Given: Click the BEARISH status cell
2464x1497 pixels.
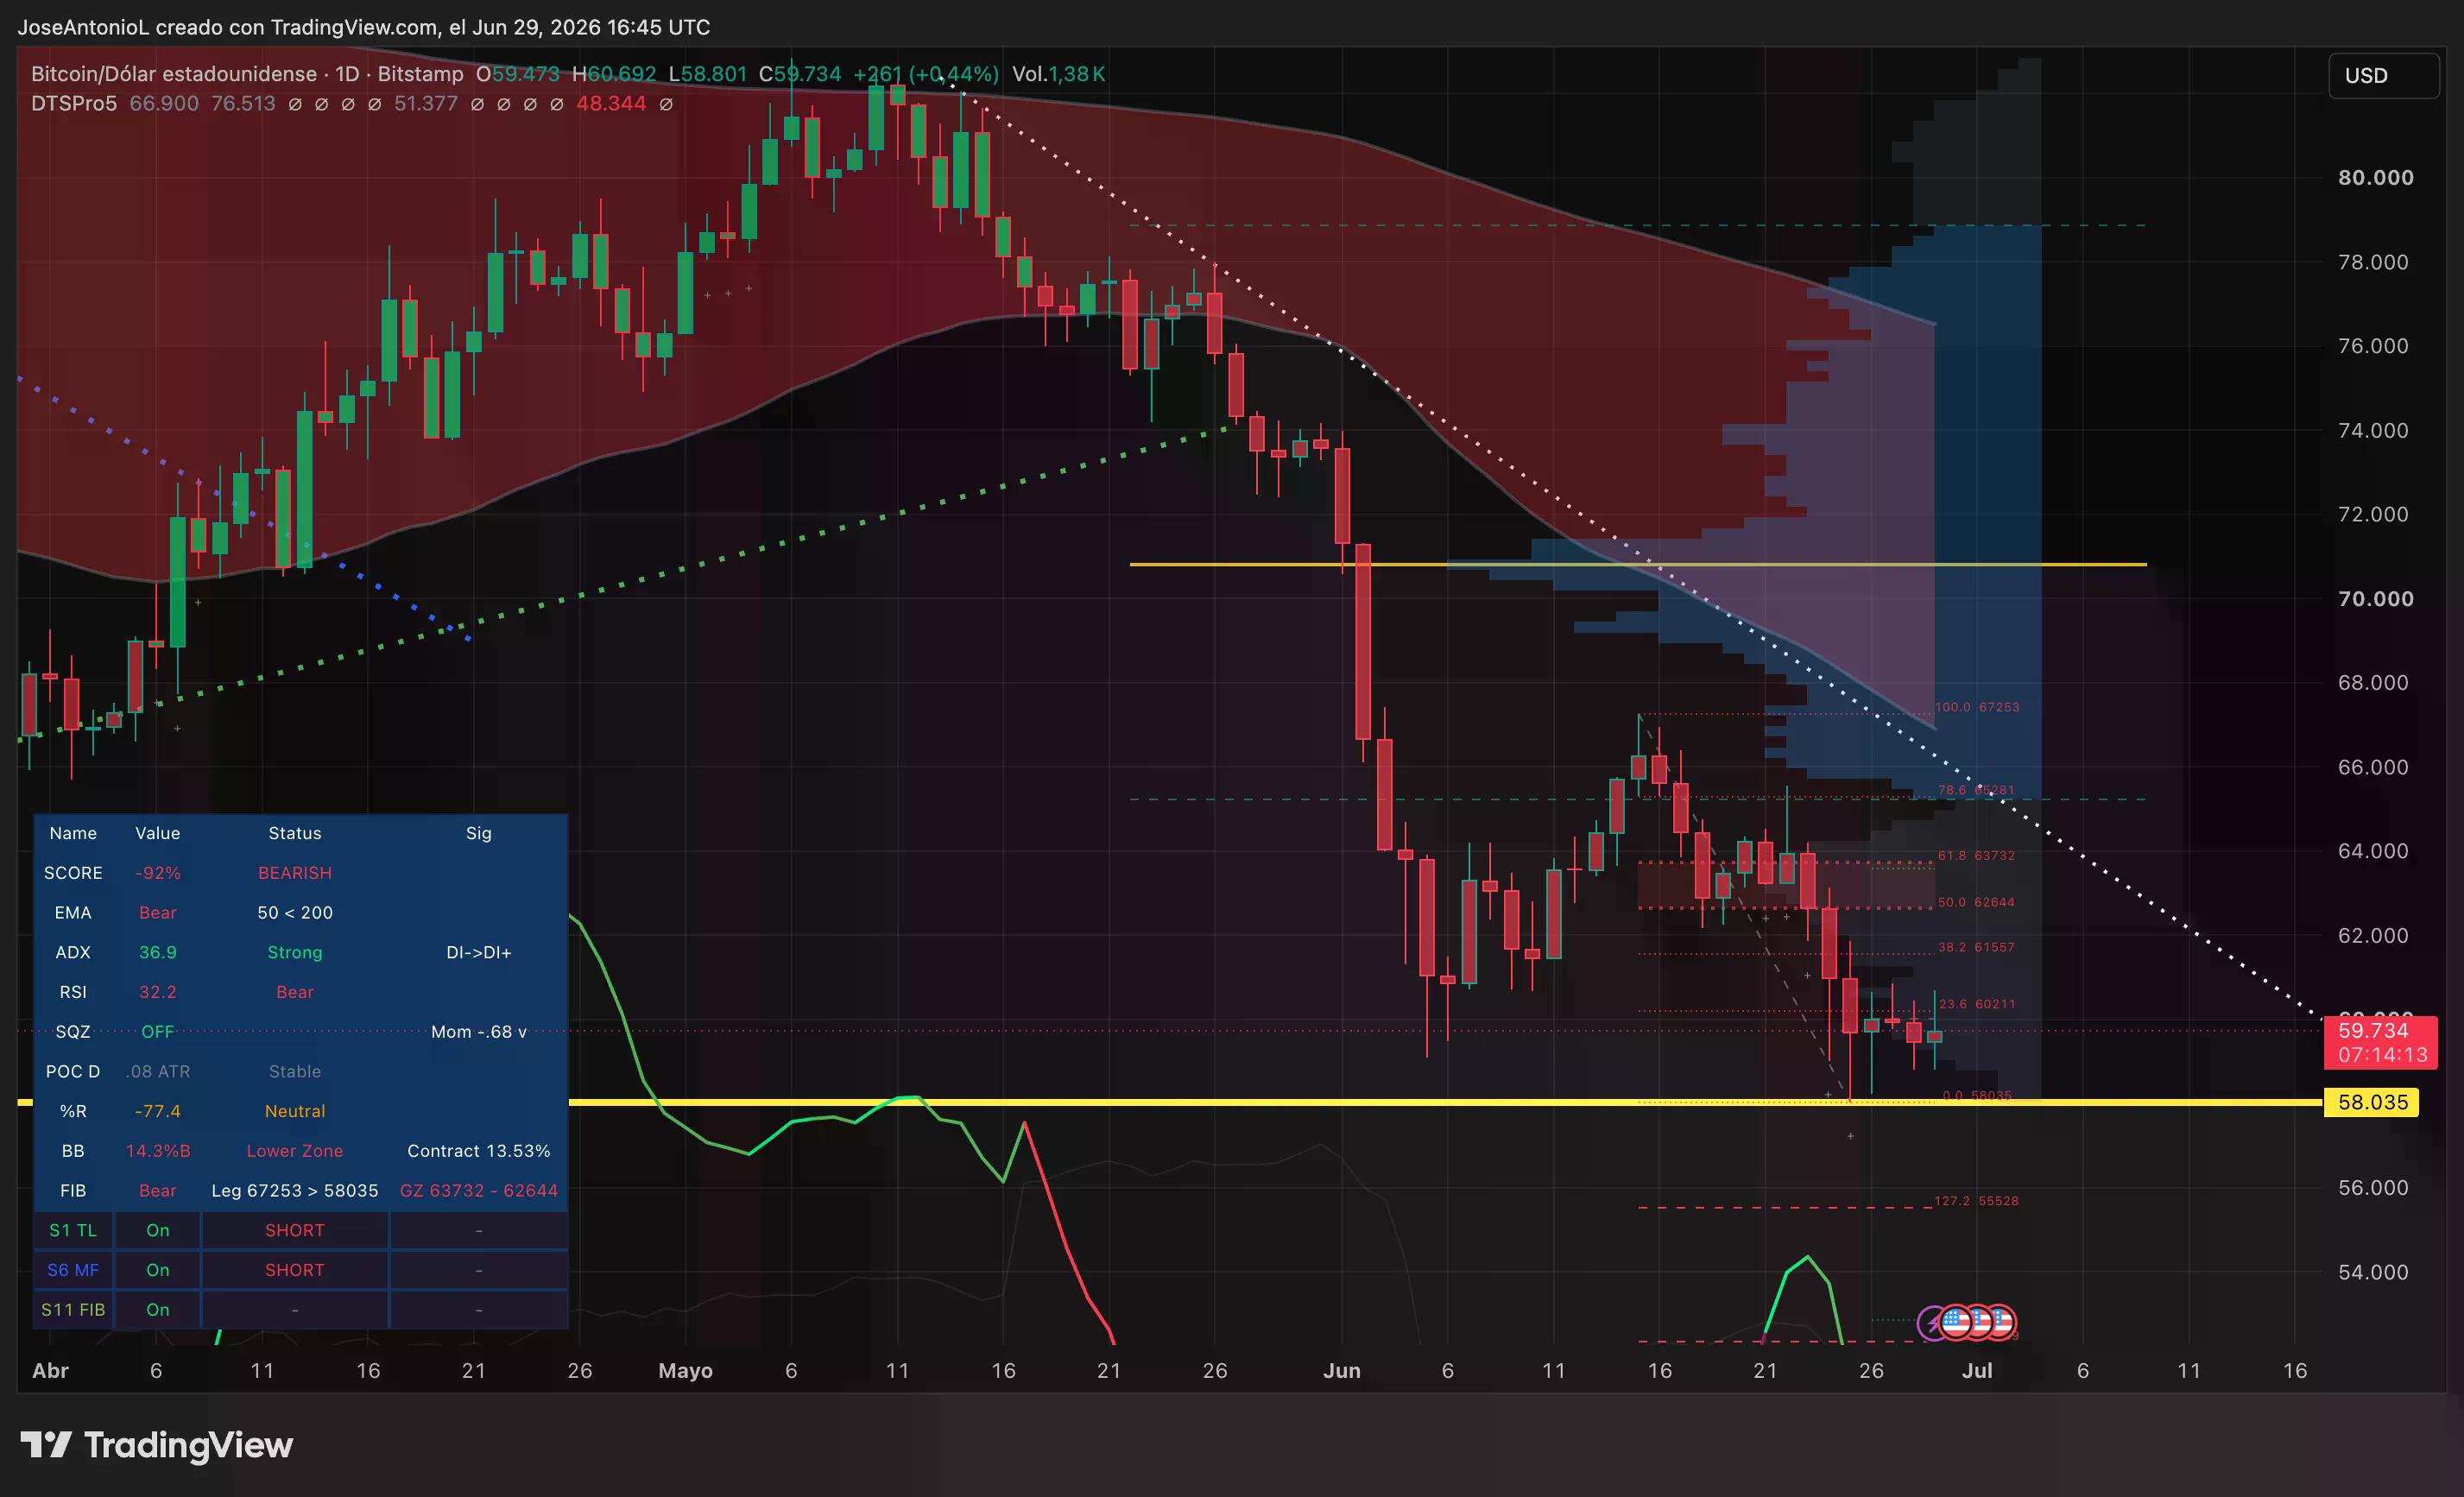Looking at the screenshot, I should (295, 873).
